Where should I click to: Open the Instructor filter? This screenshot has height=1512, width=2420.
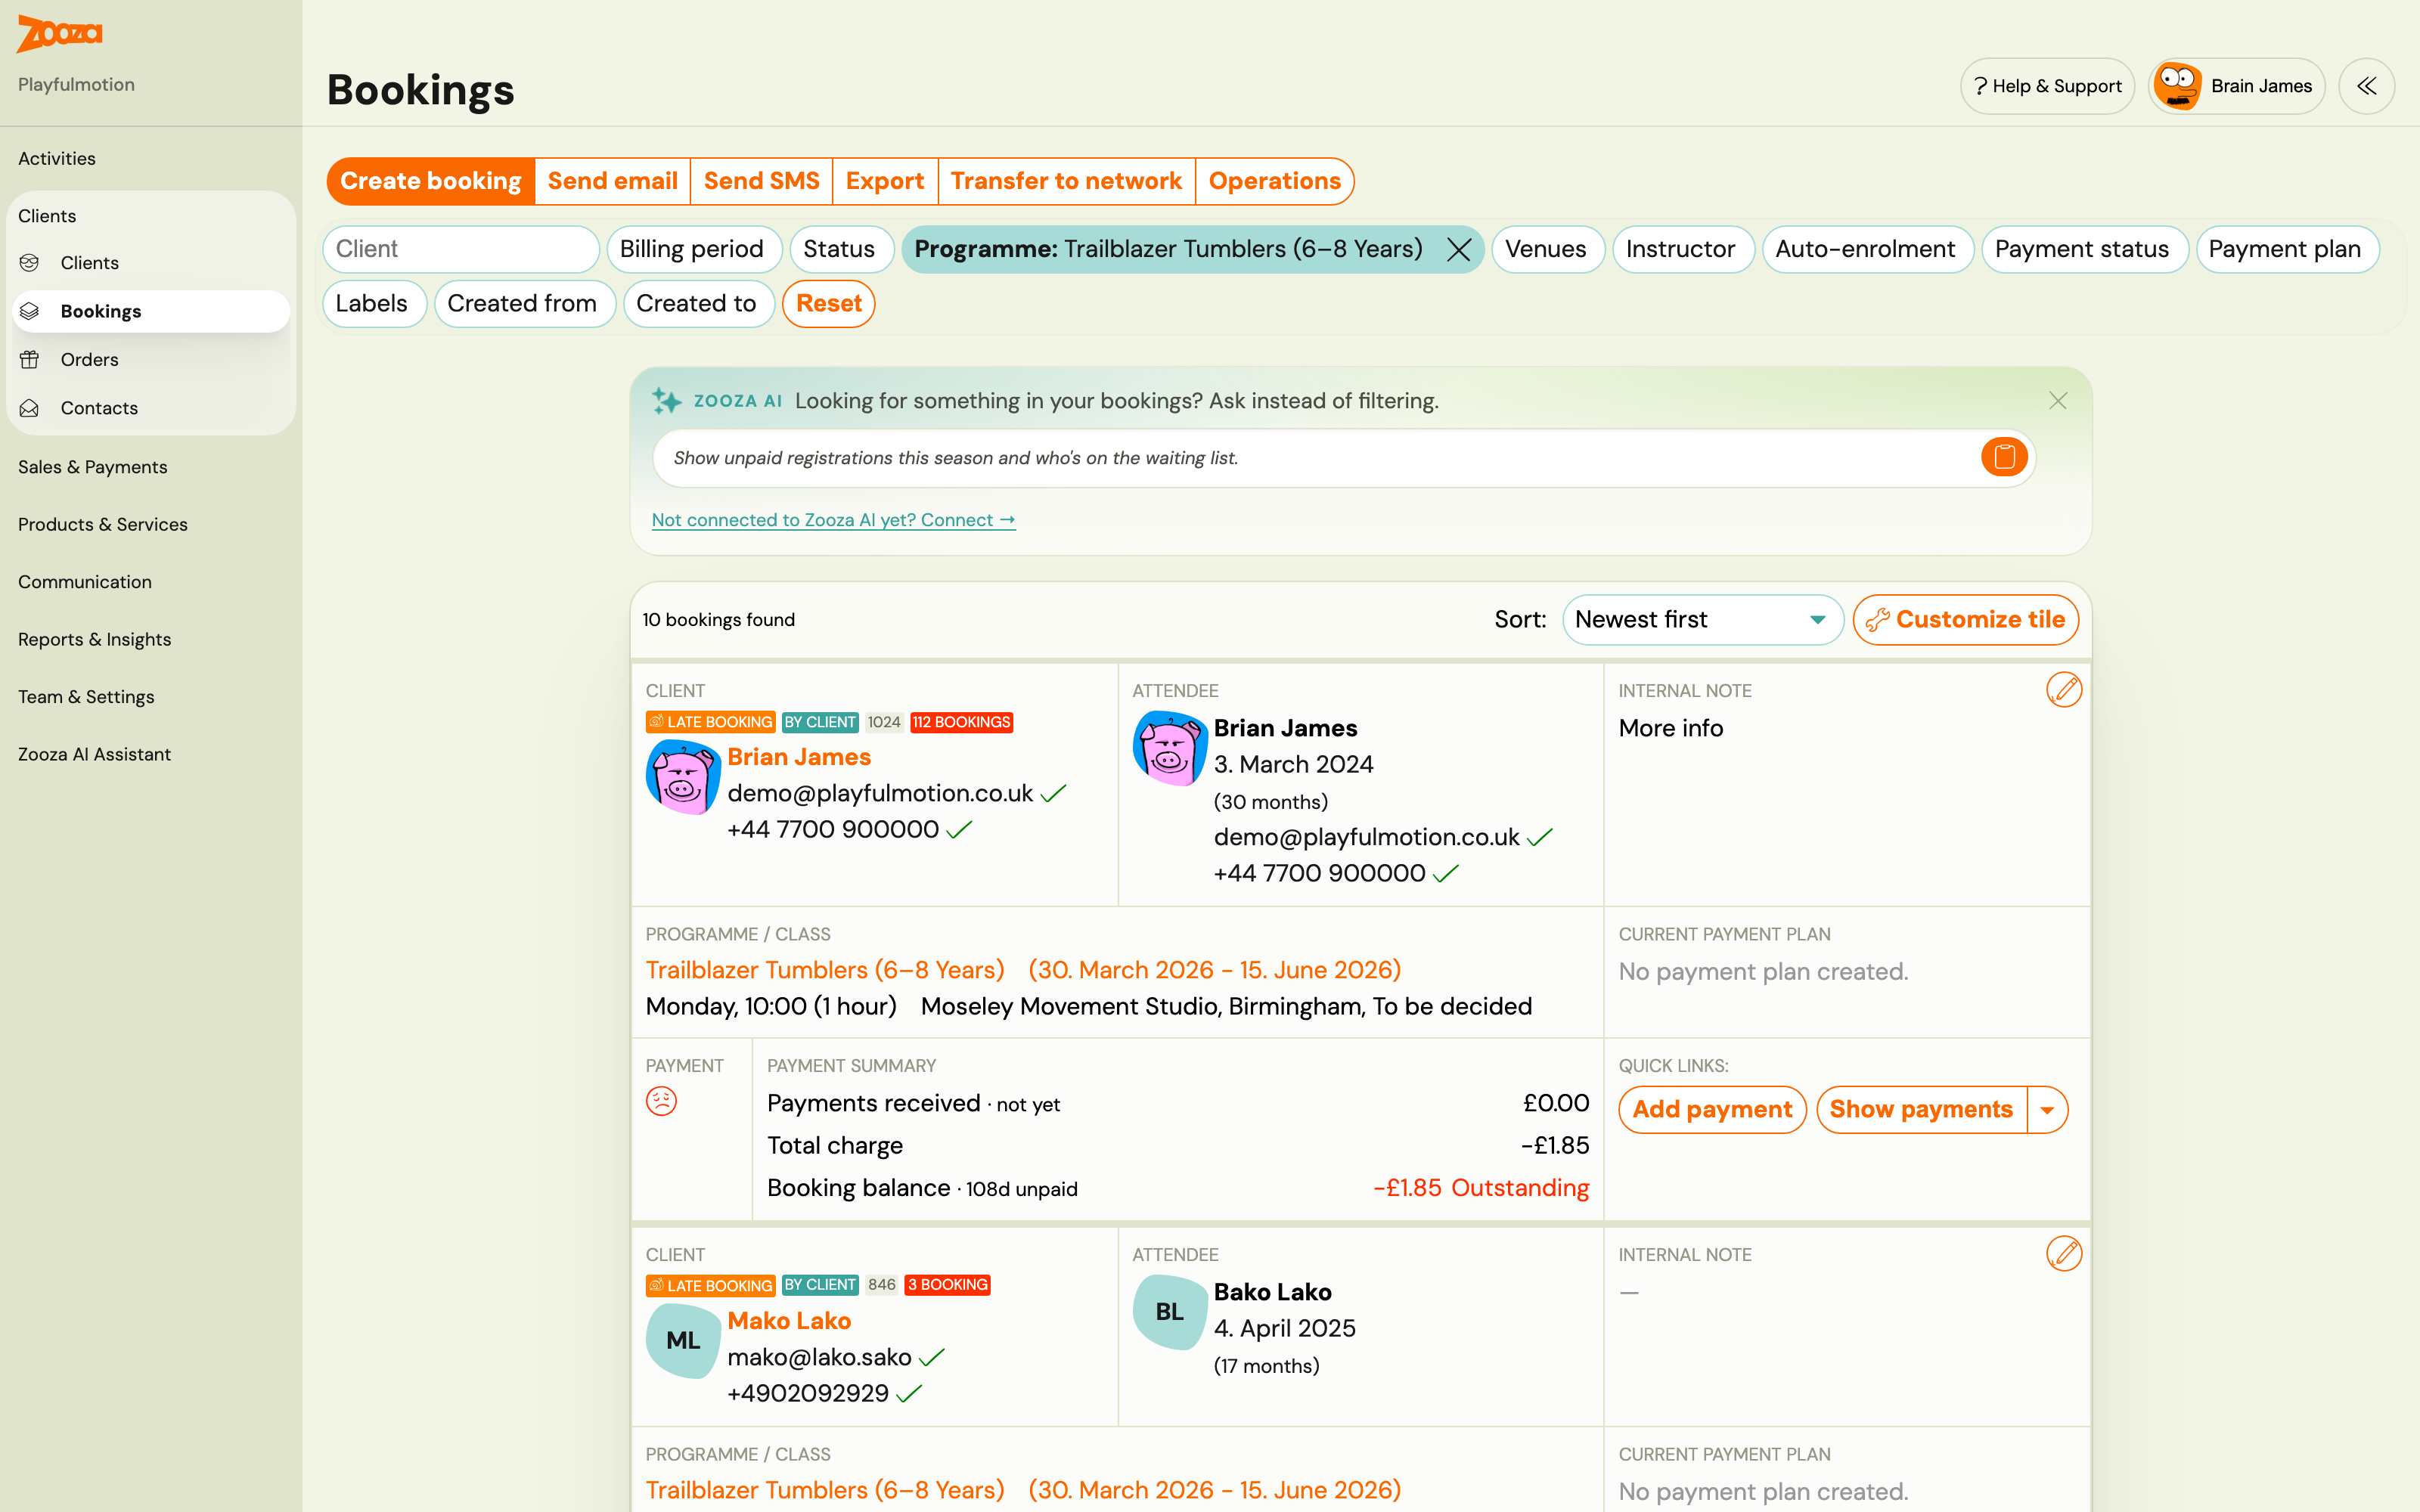pyautogui.click(x=1681, y=249)
